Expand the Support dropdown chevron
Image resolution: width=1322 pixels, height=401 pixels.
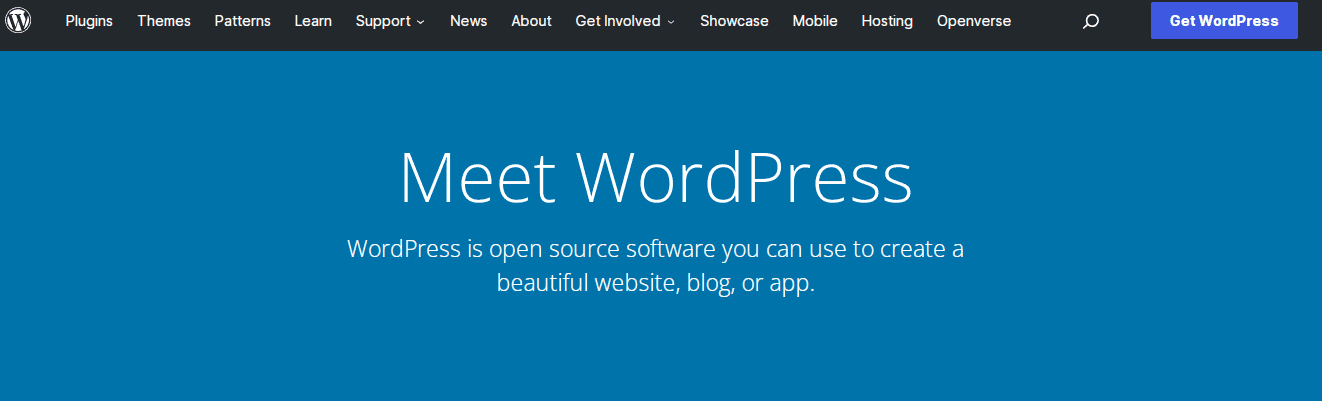421,22
